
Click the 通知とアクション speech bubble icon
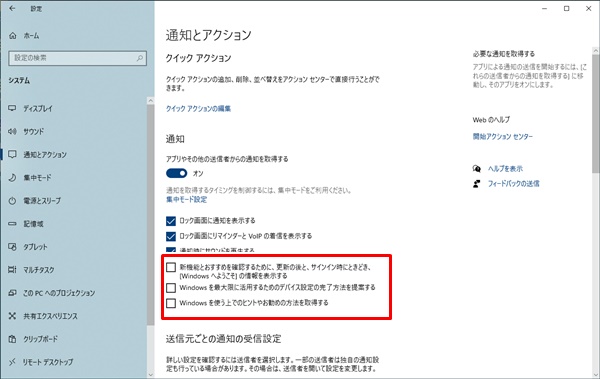(x=12, y=154)
